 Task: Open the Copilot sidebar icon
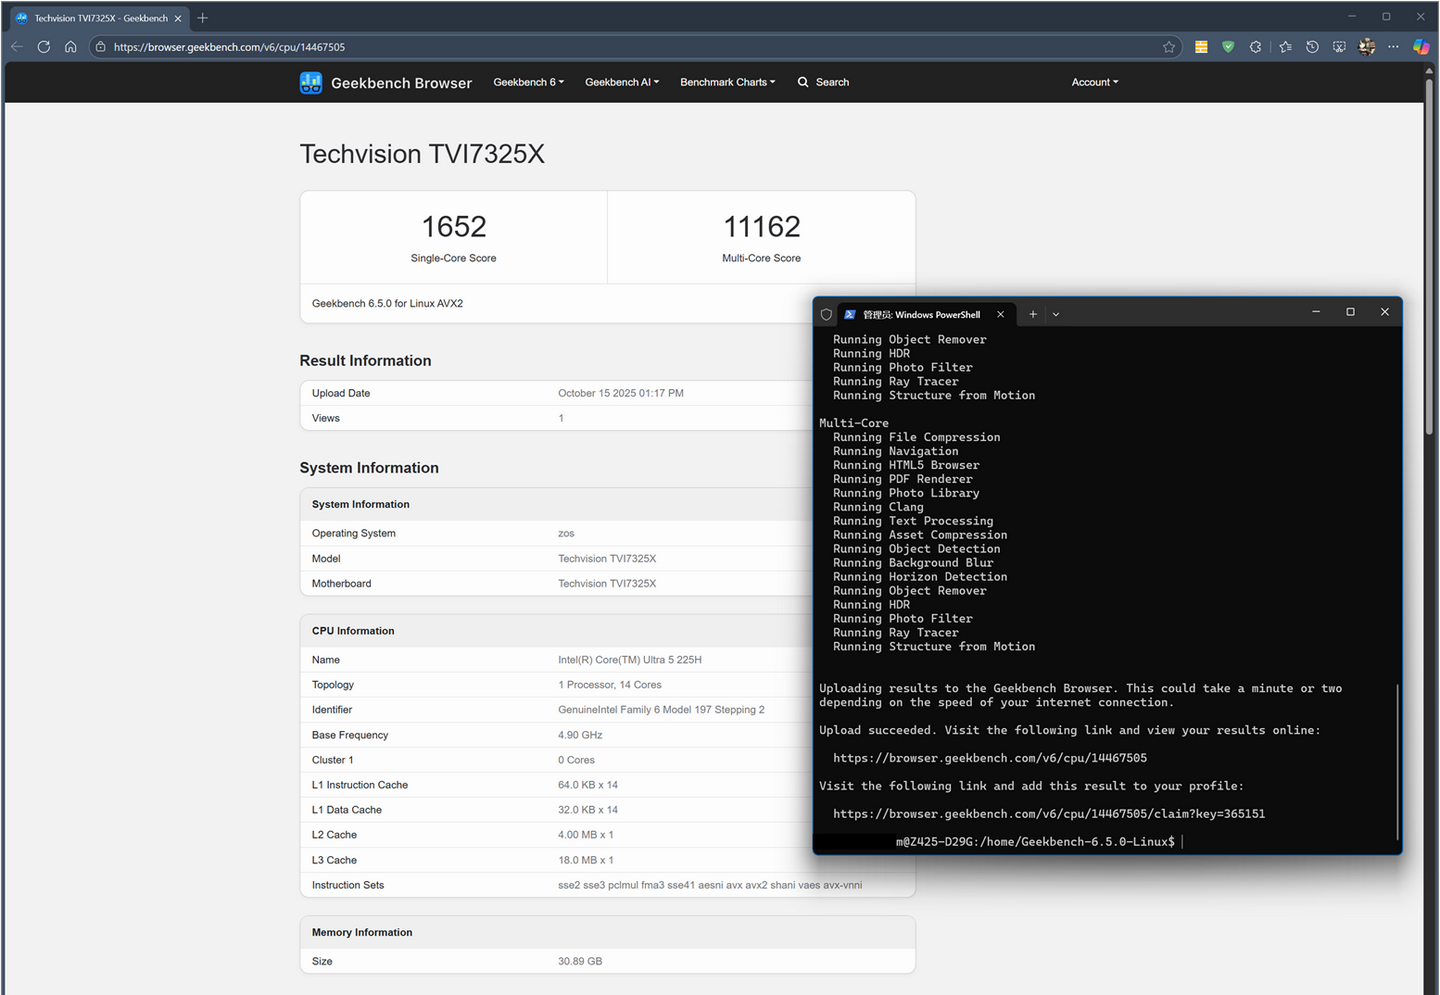click(x=1420, y=47)
